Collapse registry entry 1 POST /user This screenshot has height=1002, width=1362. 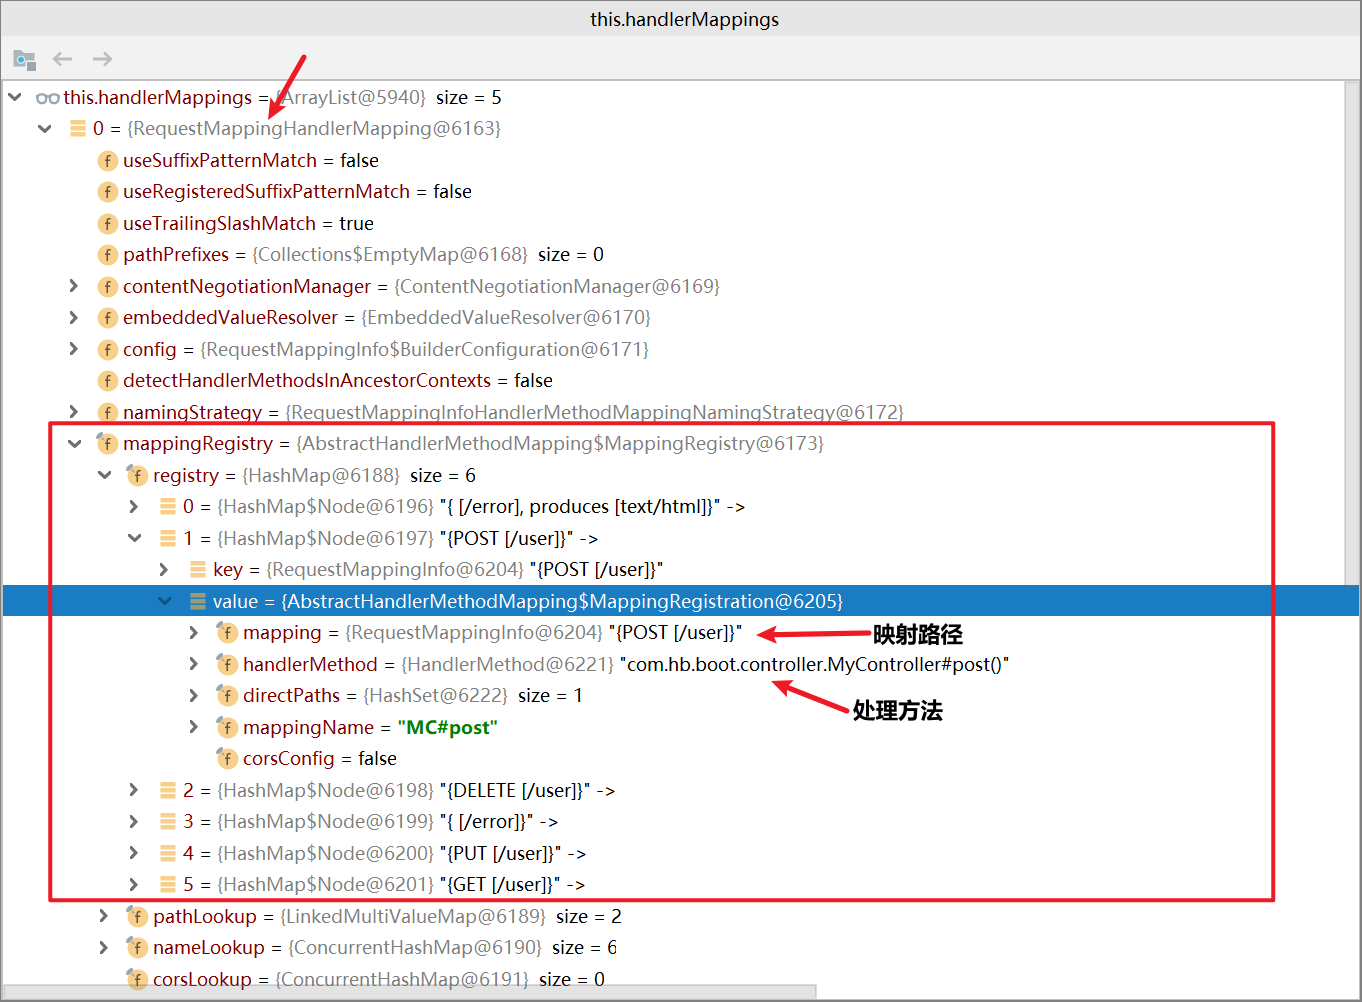[135, 538]
